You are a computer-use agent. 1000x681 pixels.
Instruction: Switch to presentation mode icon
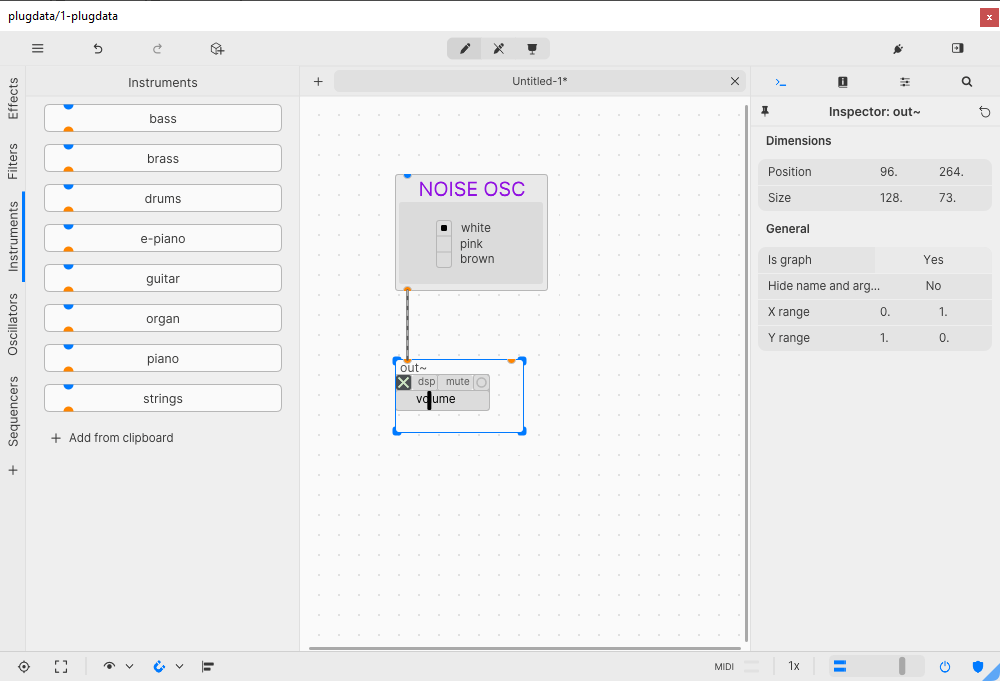coord(532,48)
